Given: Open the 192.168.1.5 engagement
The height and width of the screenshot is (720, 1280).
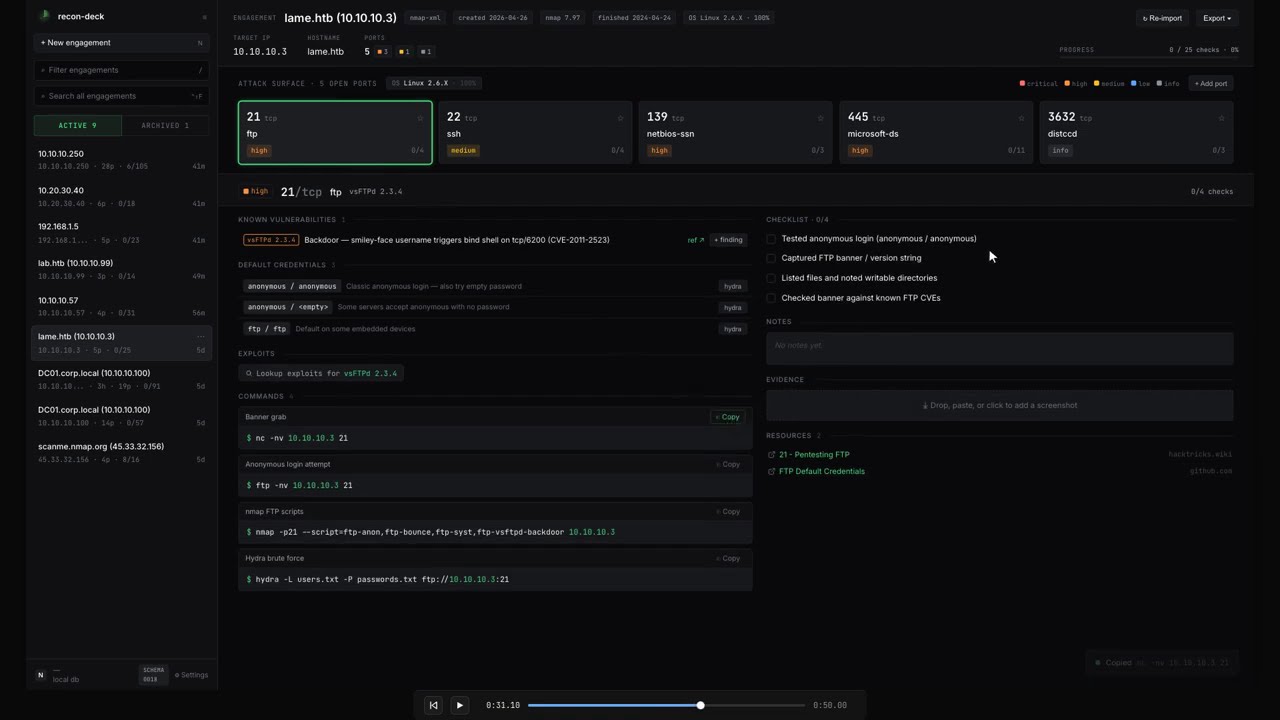Looking at the screenshot, I should click(x=121, y=233).
